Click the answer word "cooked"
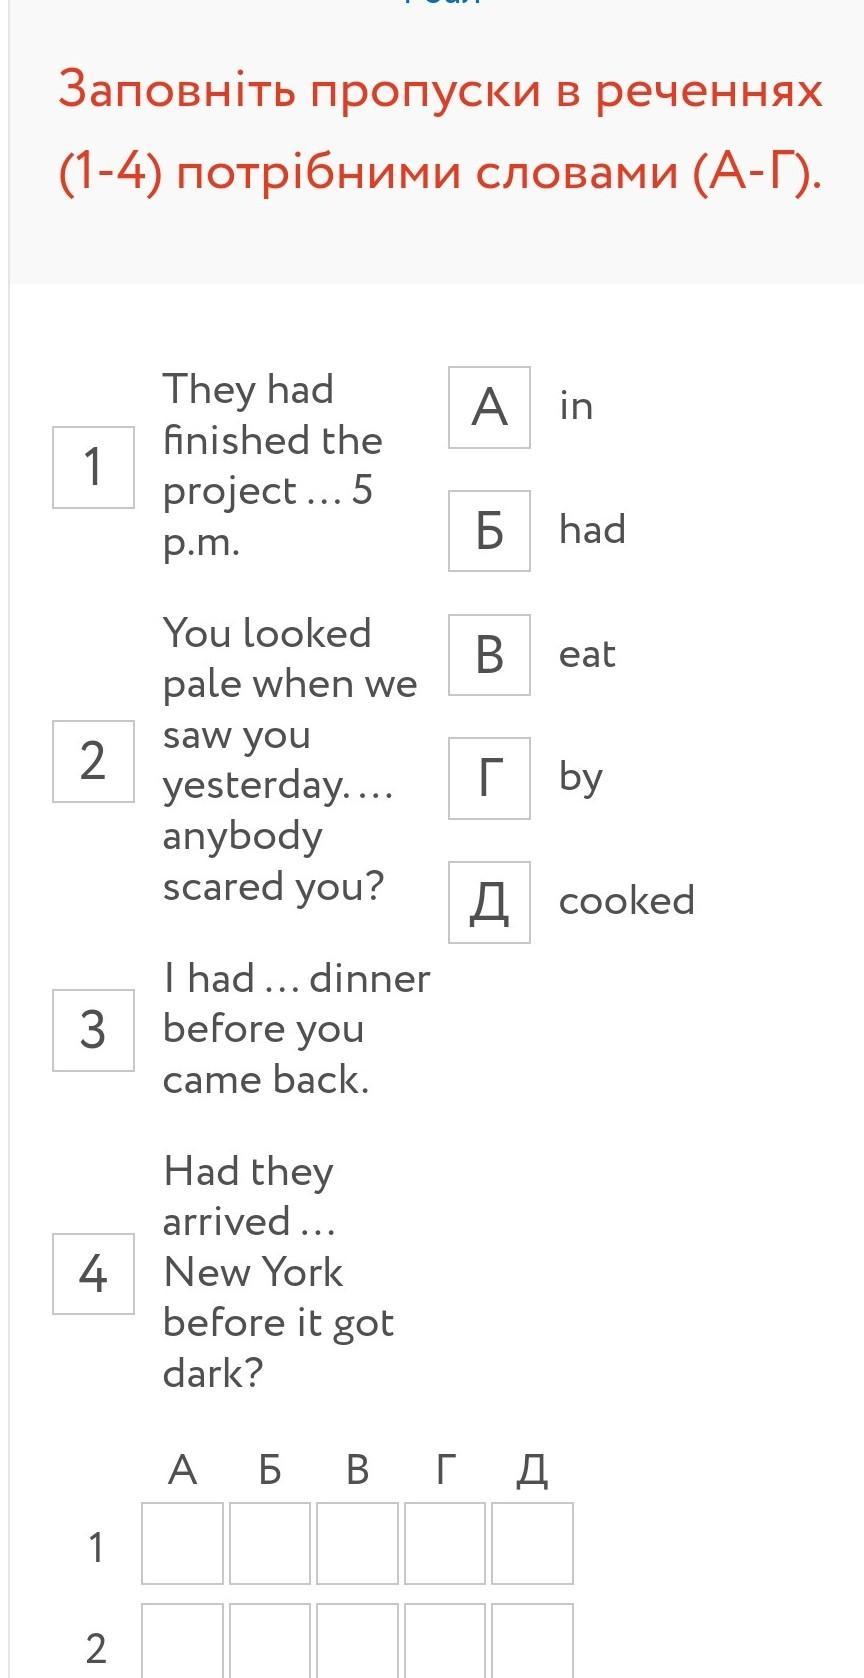 (626, 901)
